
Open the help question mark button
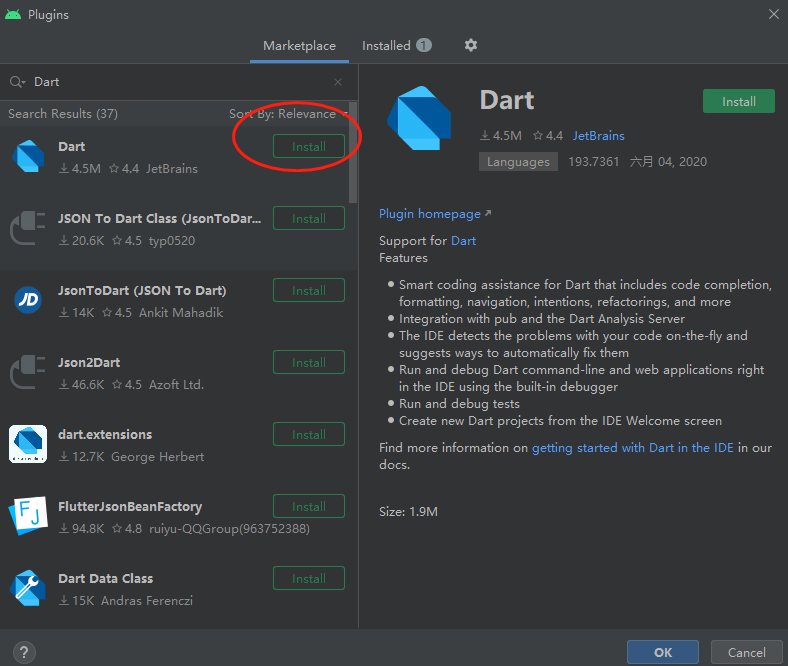click(x=24, y=652)
